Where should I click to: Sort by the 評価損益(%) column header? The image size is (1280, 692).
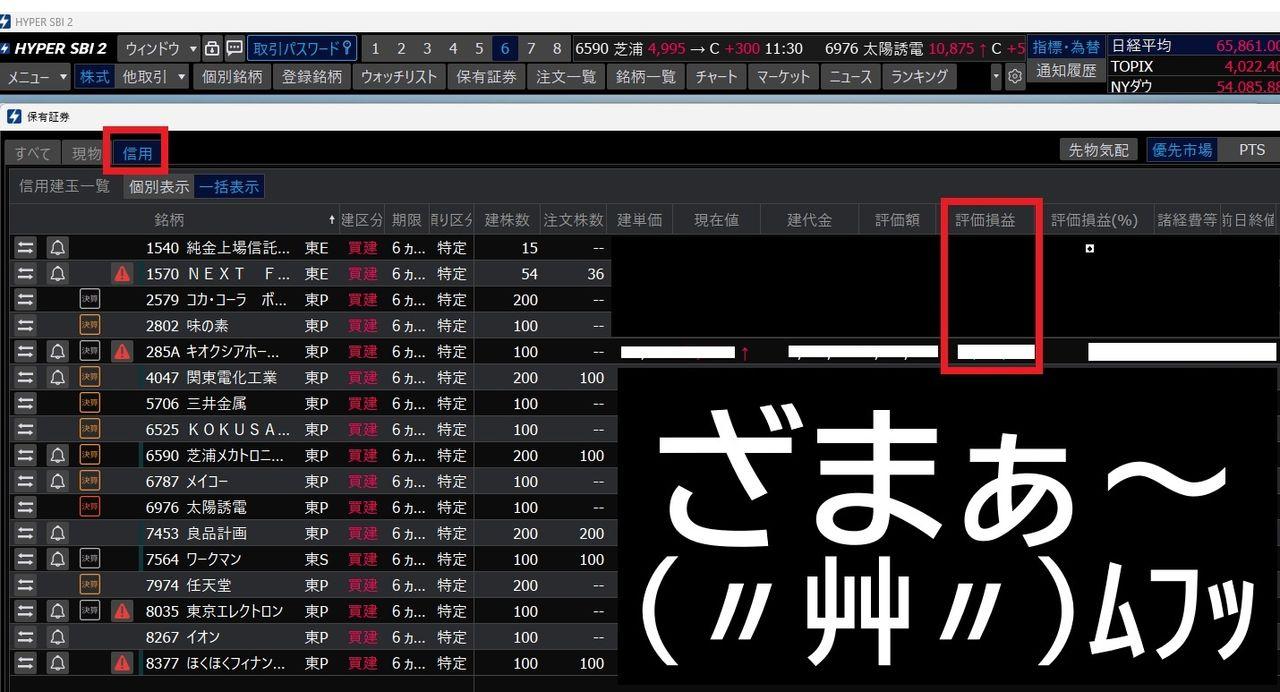point(1095,220)
